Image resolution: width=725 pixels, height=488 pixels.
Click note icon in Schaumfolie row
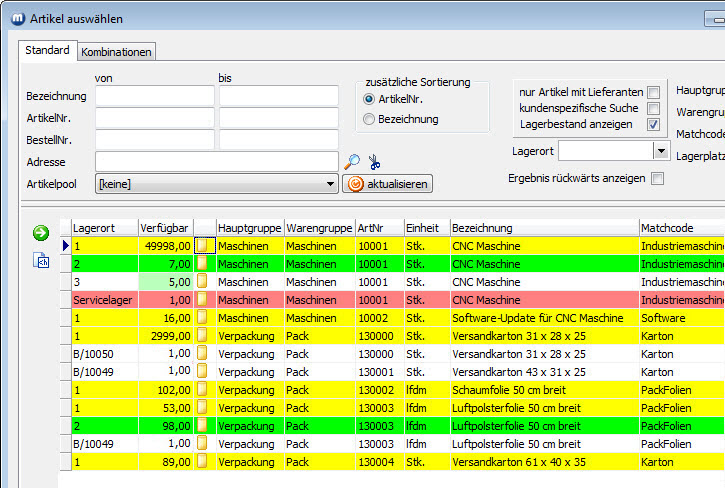point(204,389)
